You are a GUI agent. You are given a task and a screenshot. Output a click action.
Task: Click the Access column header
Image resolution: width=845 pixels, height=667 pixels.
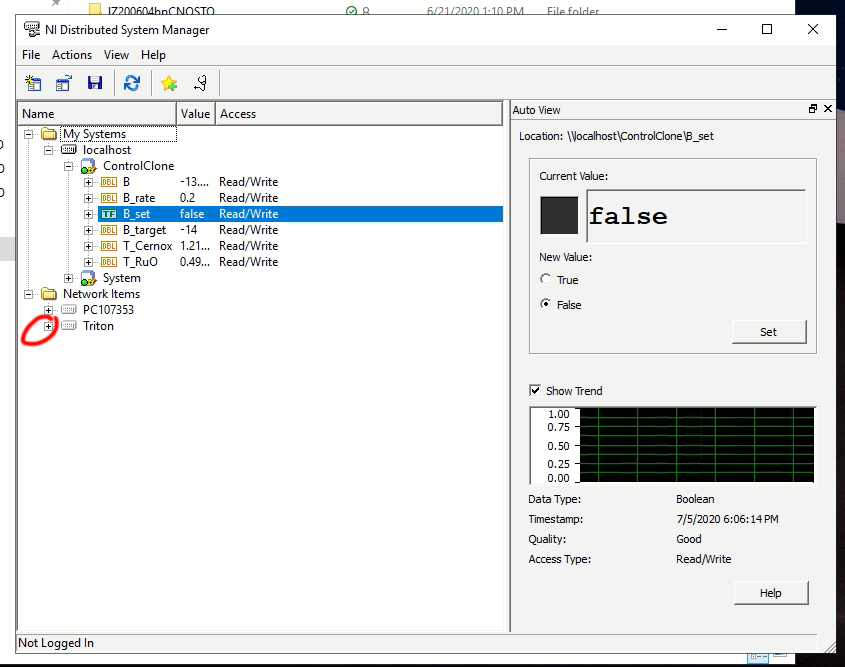[x=359, y=114]
